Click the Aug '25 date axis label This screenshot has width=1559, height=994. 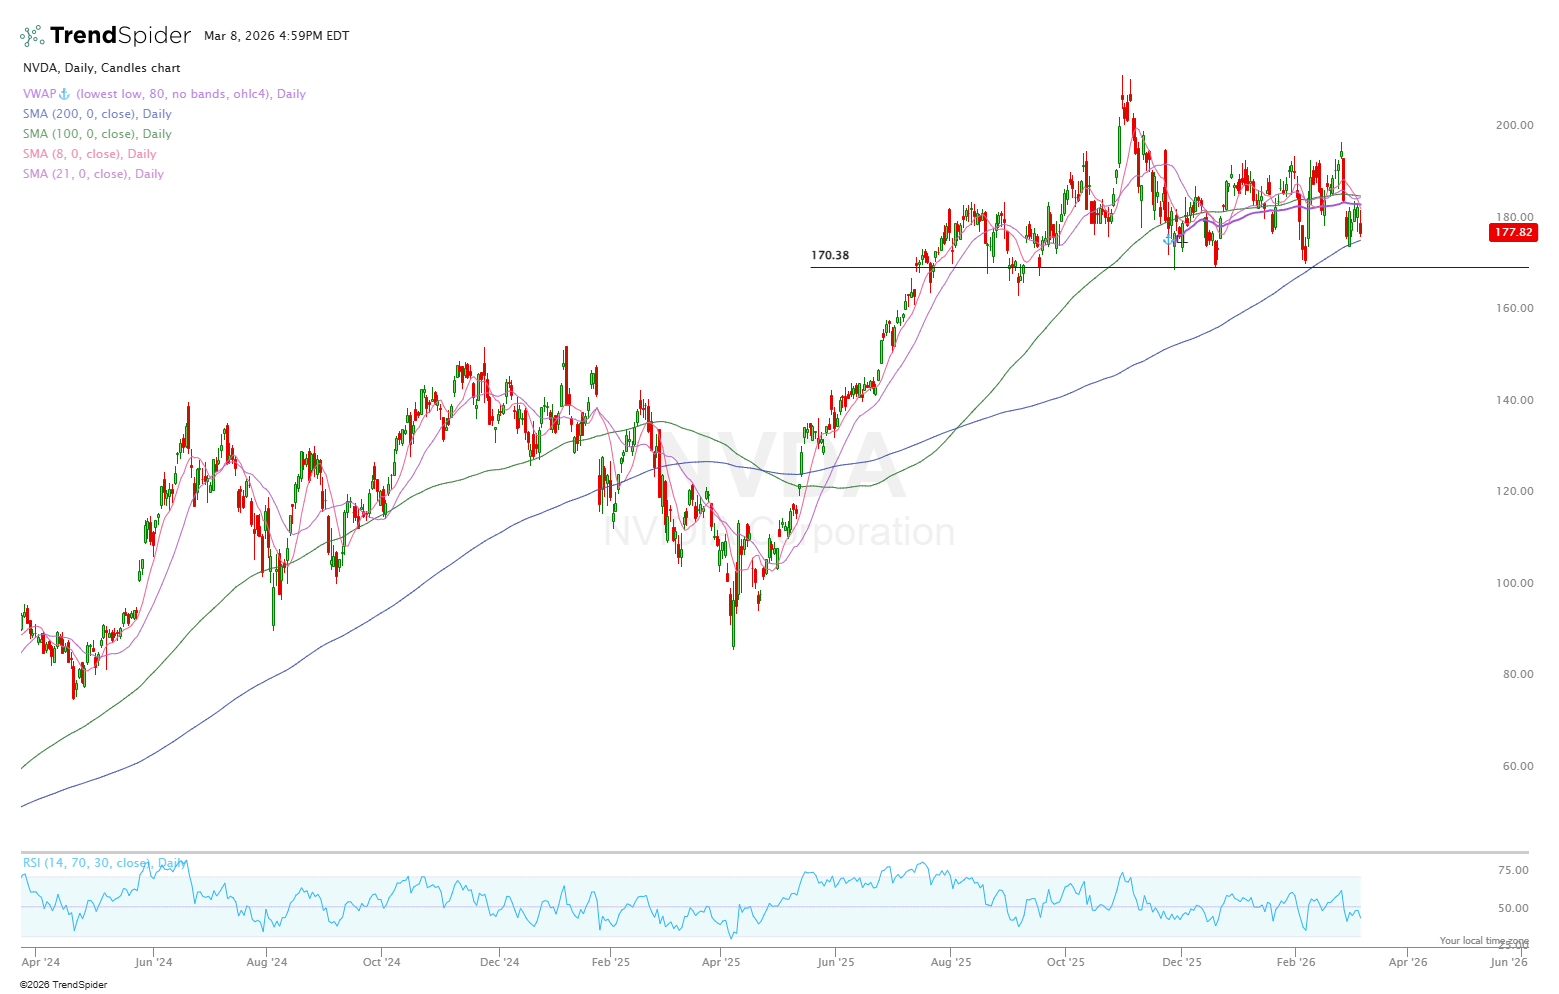pos(951,962)
